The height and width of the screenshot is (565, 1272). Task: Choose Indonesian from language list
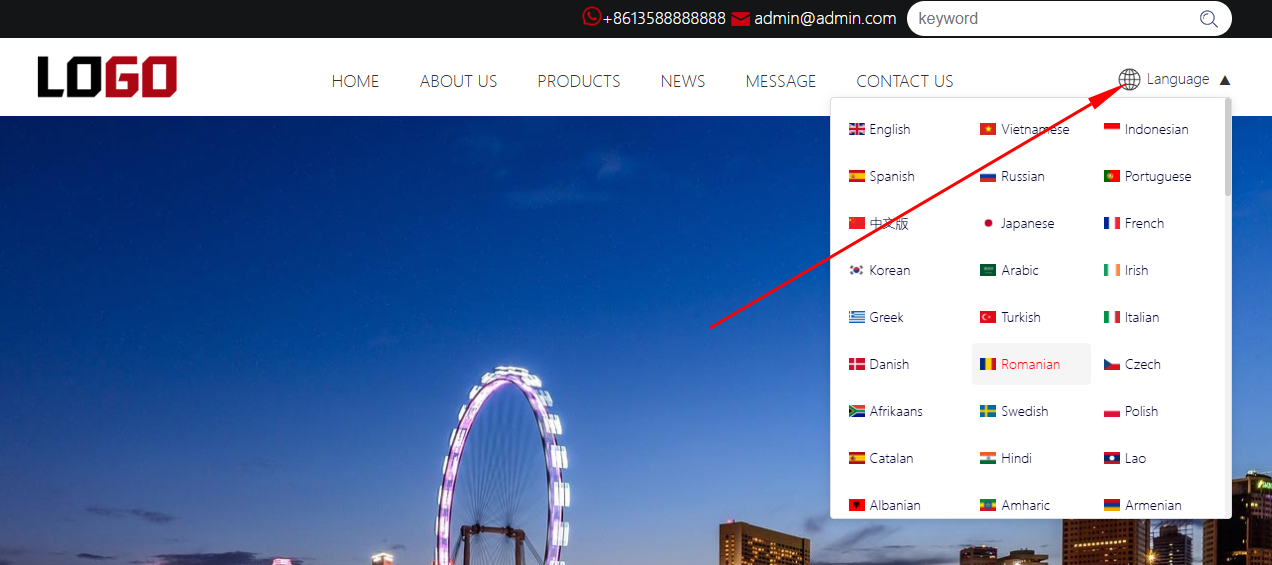tap(1146, 129)
